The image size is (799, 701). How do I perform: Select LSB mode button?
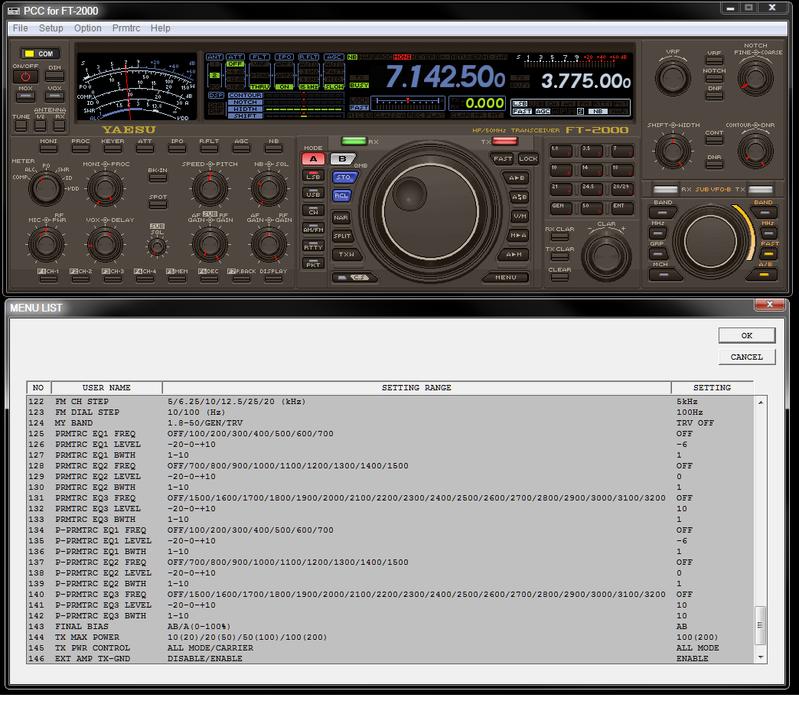[x=313, y=176]
